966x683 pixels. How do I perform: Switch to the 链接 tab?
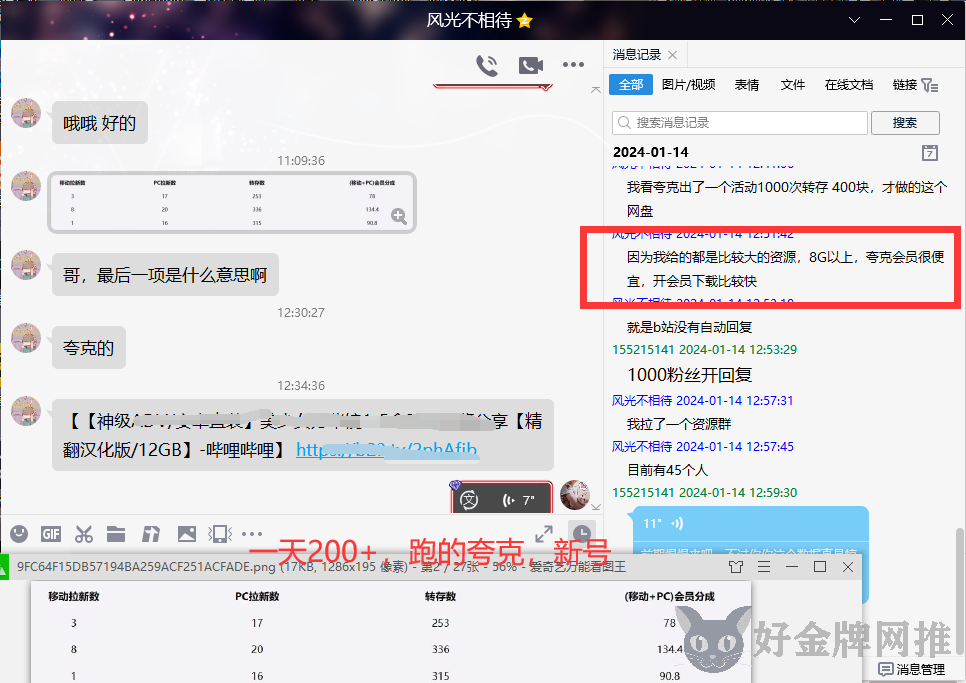905,85
